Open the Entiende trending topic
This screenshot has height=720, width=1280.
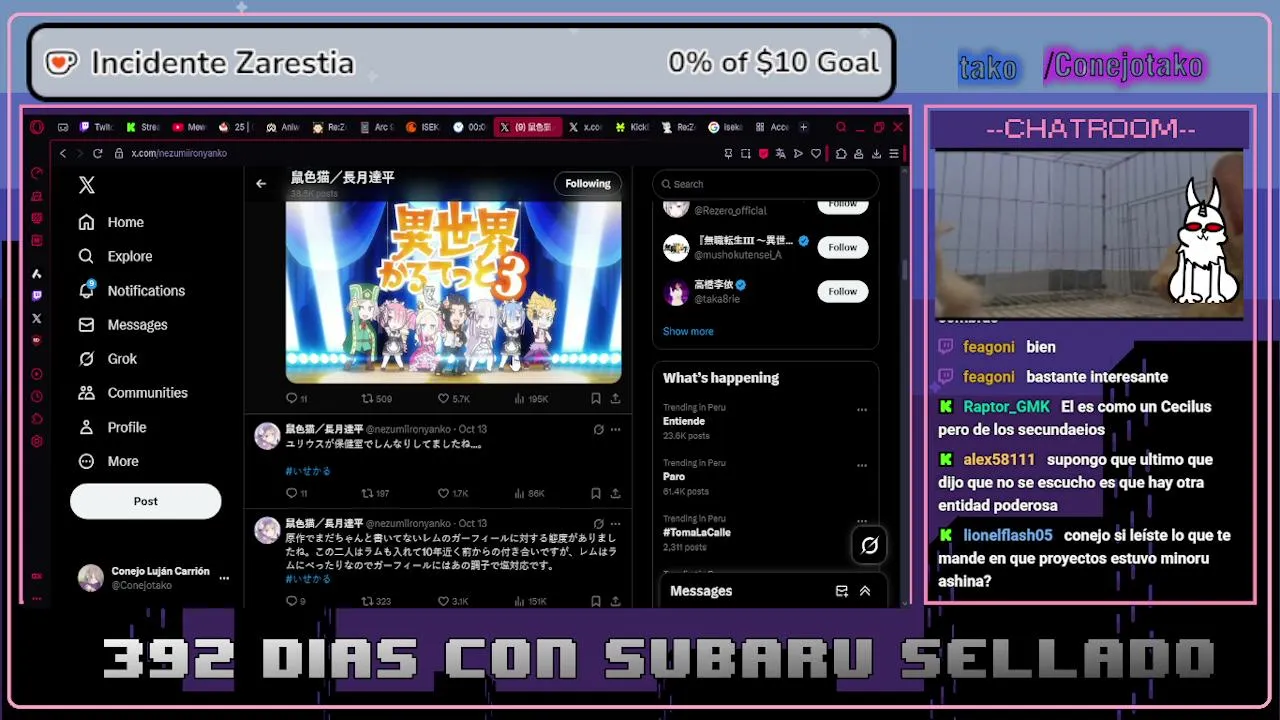(684, 421)
